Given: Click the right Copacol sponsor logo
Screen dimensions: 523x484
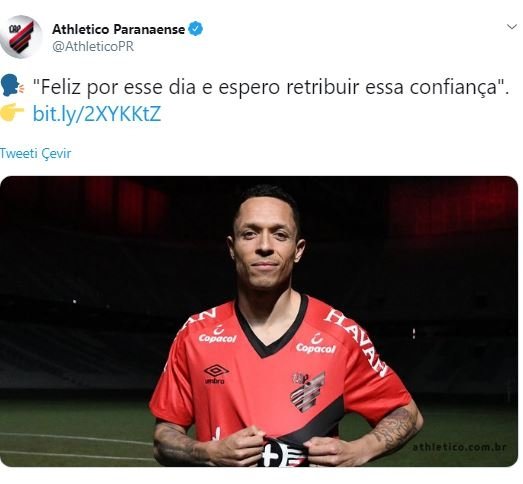Looking at the screenshot, I should tap(316, 345).
